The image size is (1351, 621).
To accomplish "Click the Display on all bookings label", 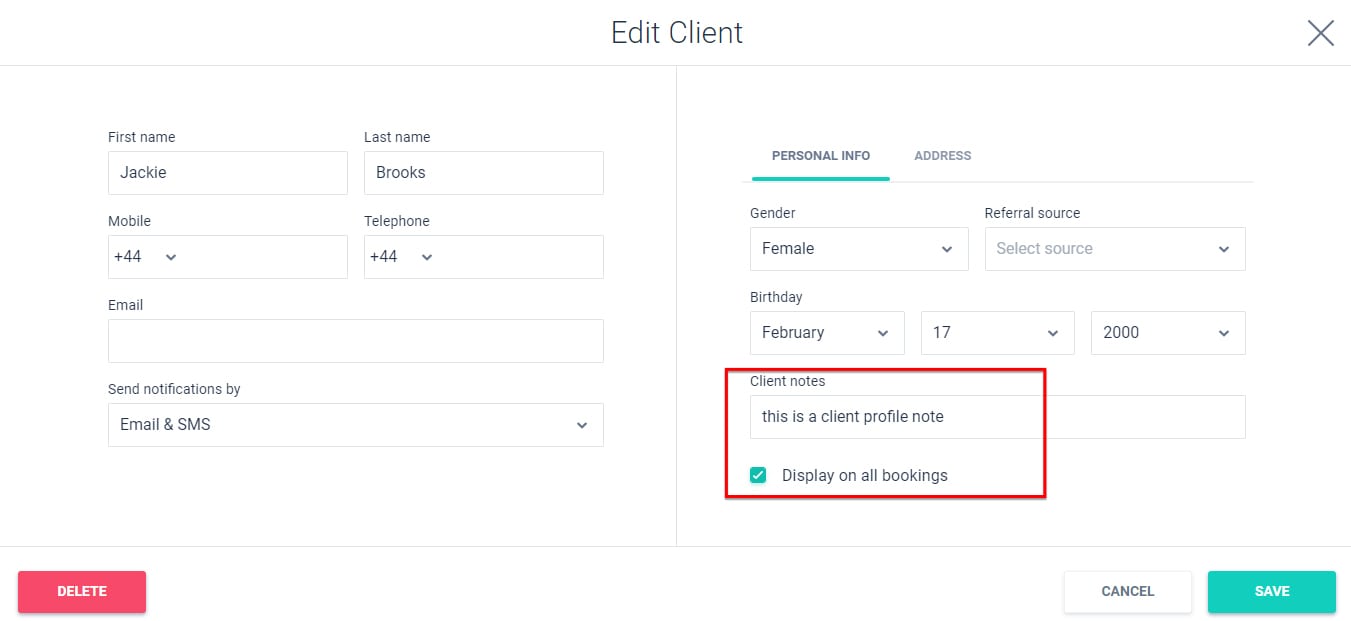I will [x=865, y=476].
